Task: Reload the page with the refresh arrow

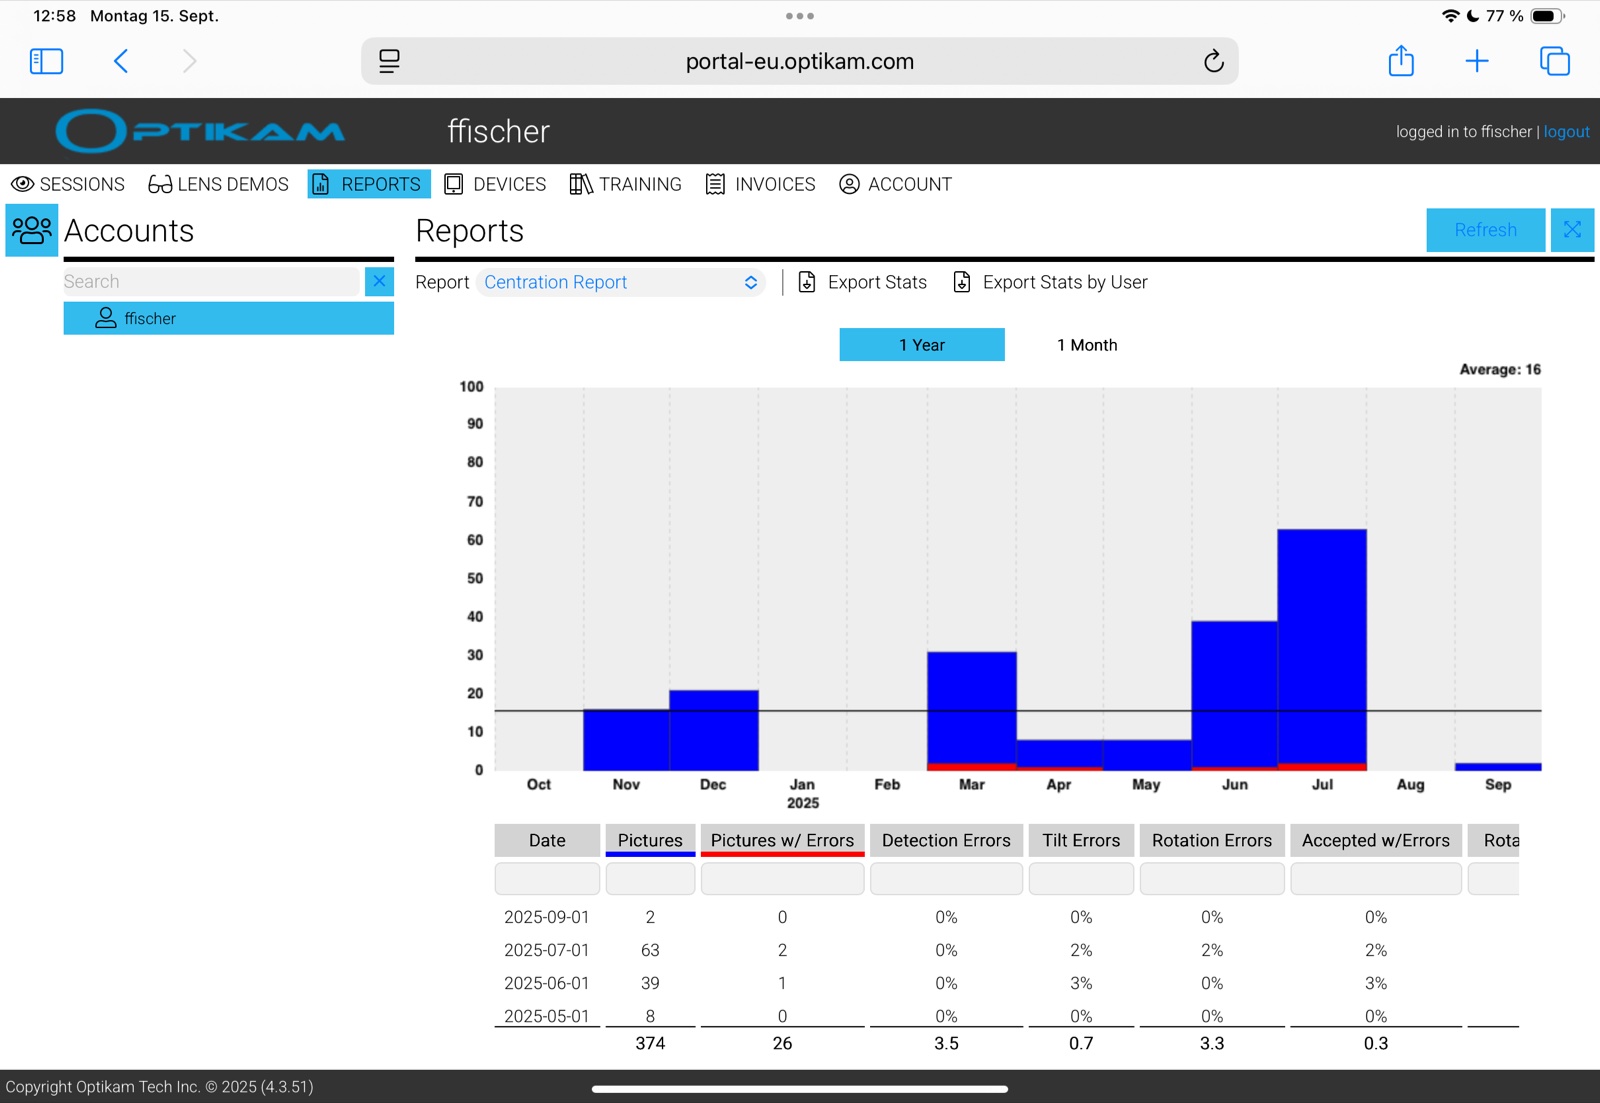Action: pos(1213,61)
